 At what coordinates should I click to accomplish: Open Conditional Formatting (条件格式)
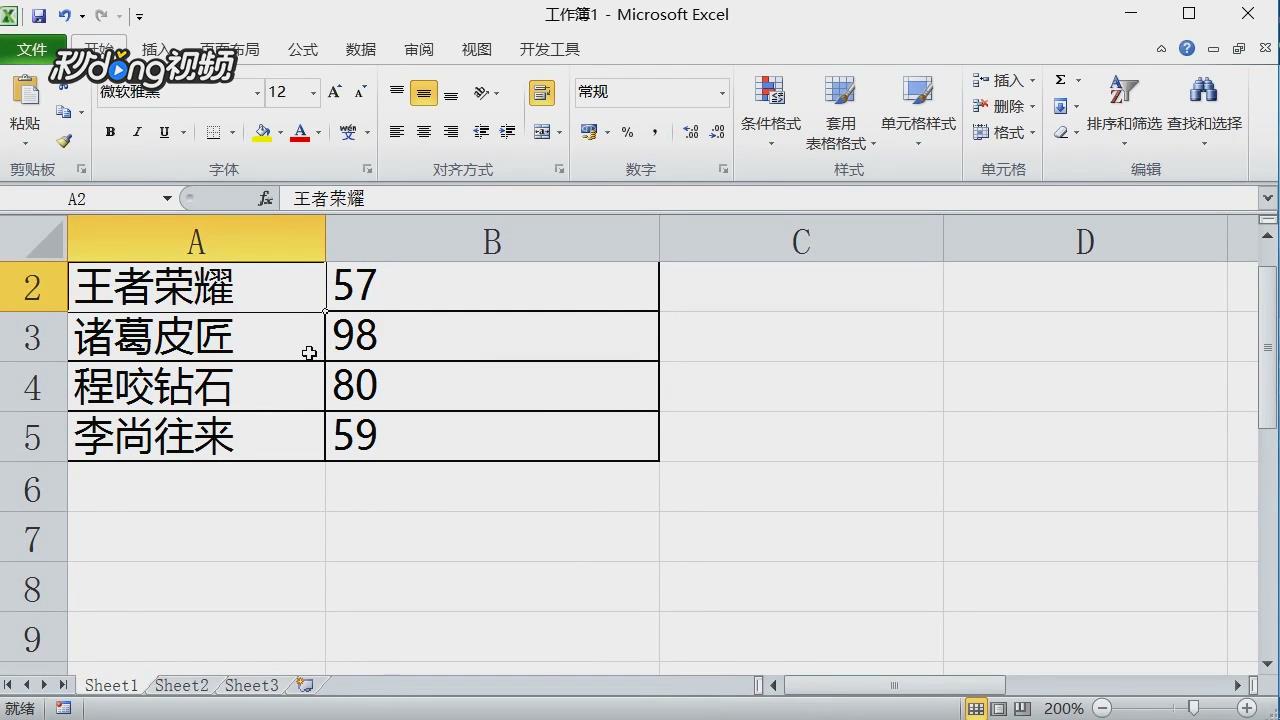point(770,112)
